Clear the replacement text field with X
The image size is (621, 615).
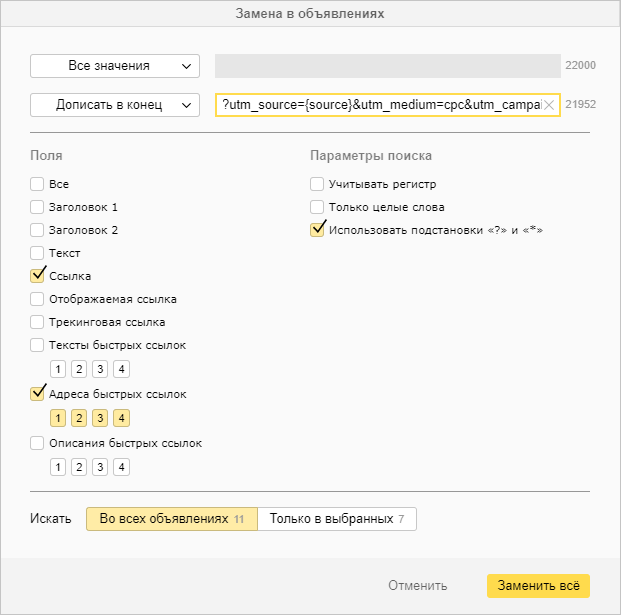548,105
